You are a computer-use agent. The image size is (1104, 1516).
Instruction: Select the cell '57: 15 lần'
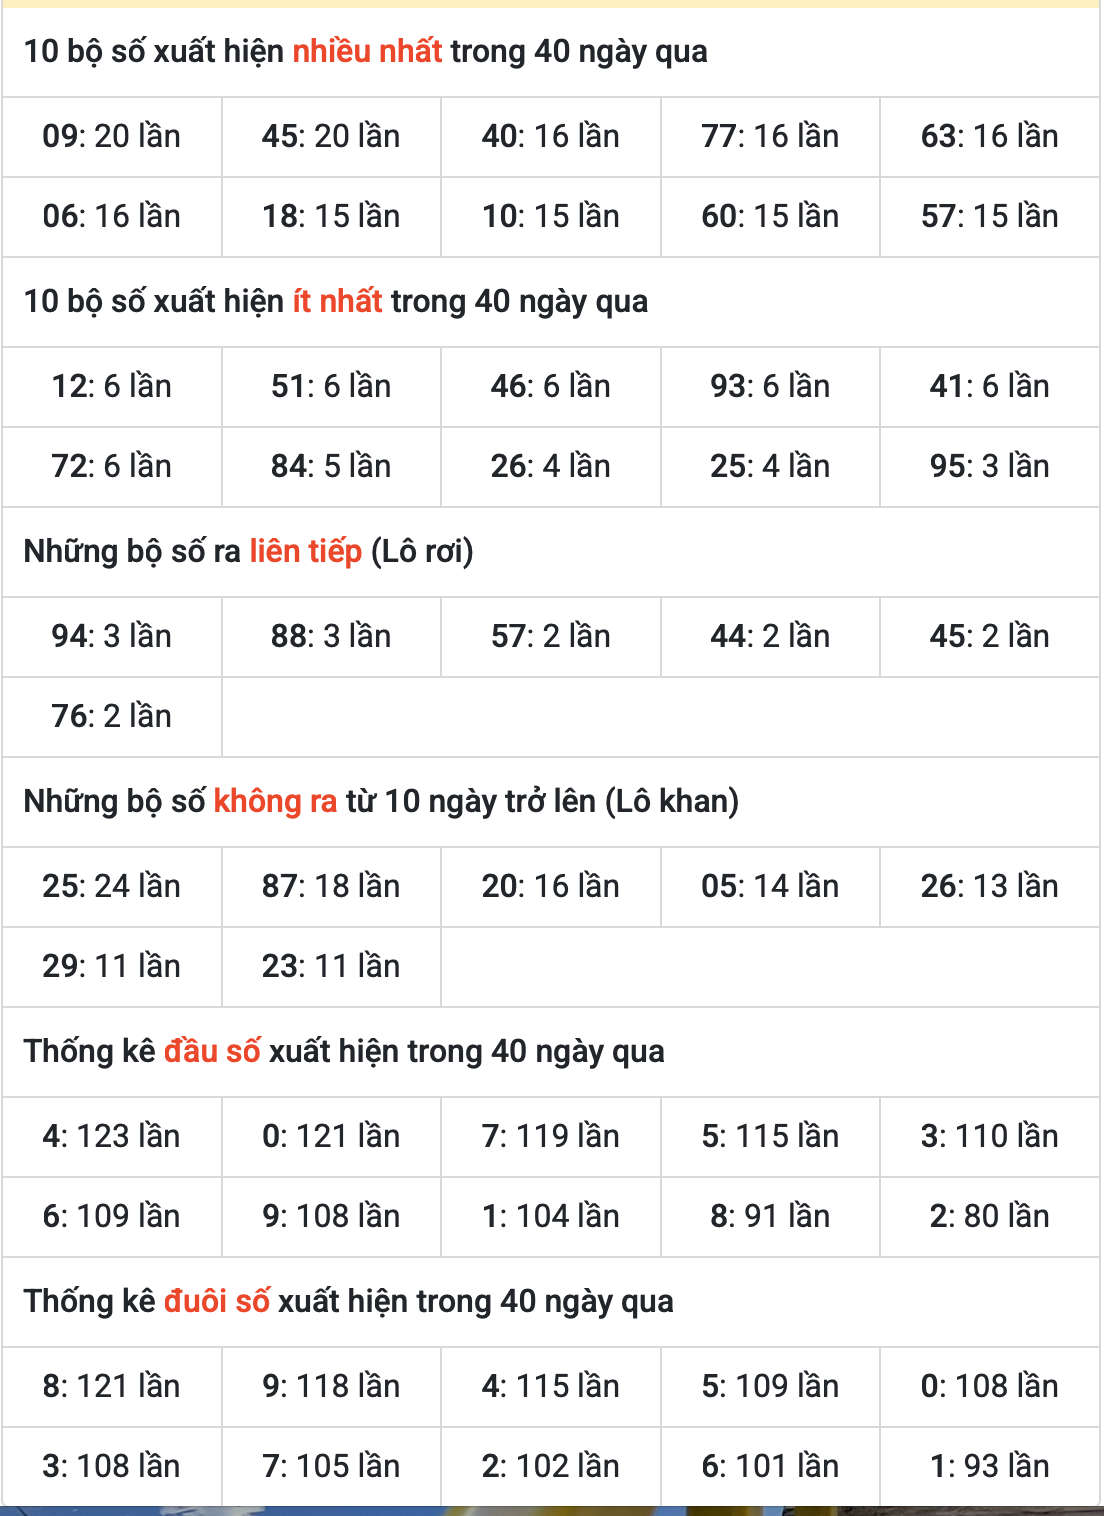(990, 217)
